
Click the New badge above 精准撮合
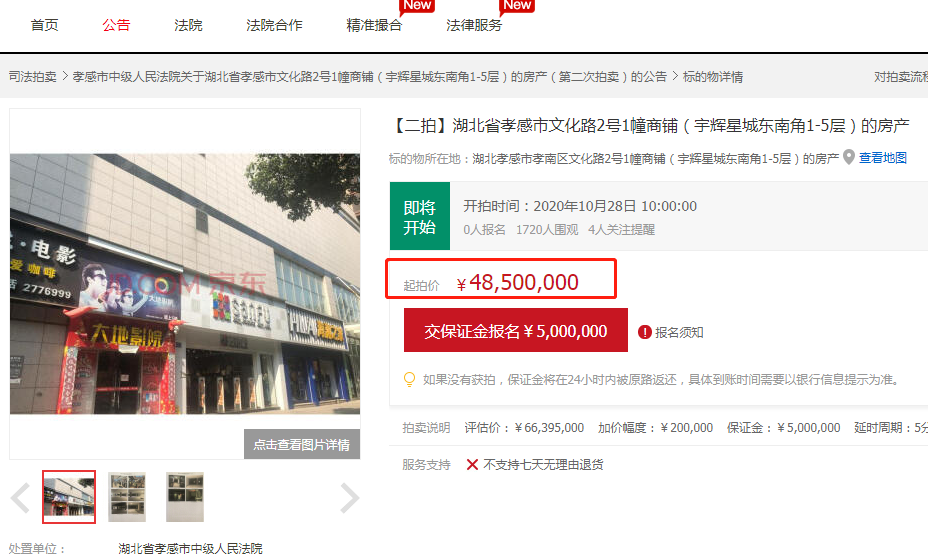pos(417,5)
